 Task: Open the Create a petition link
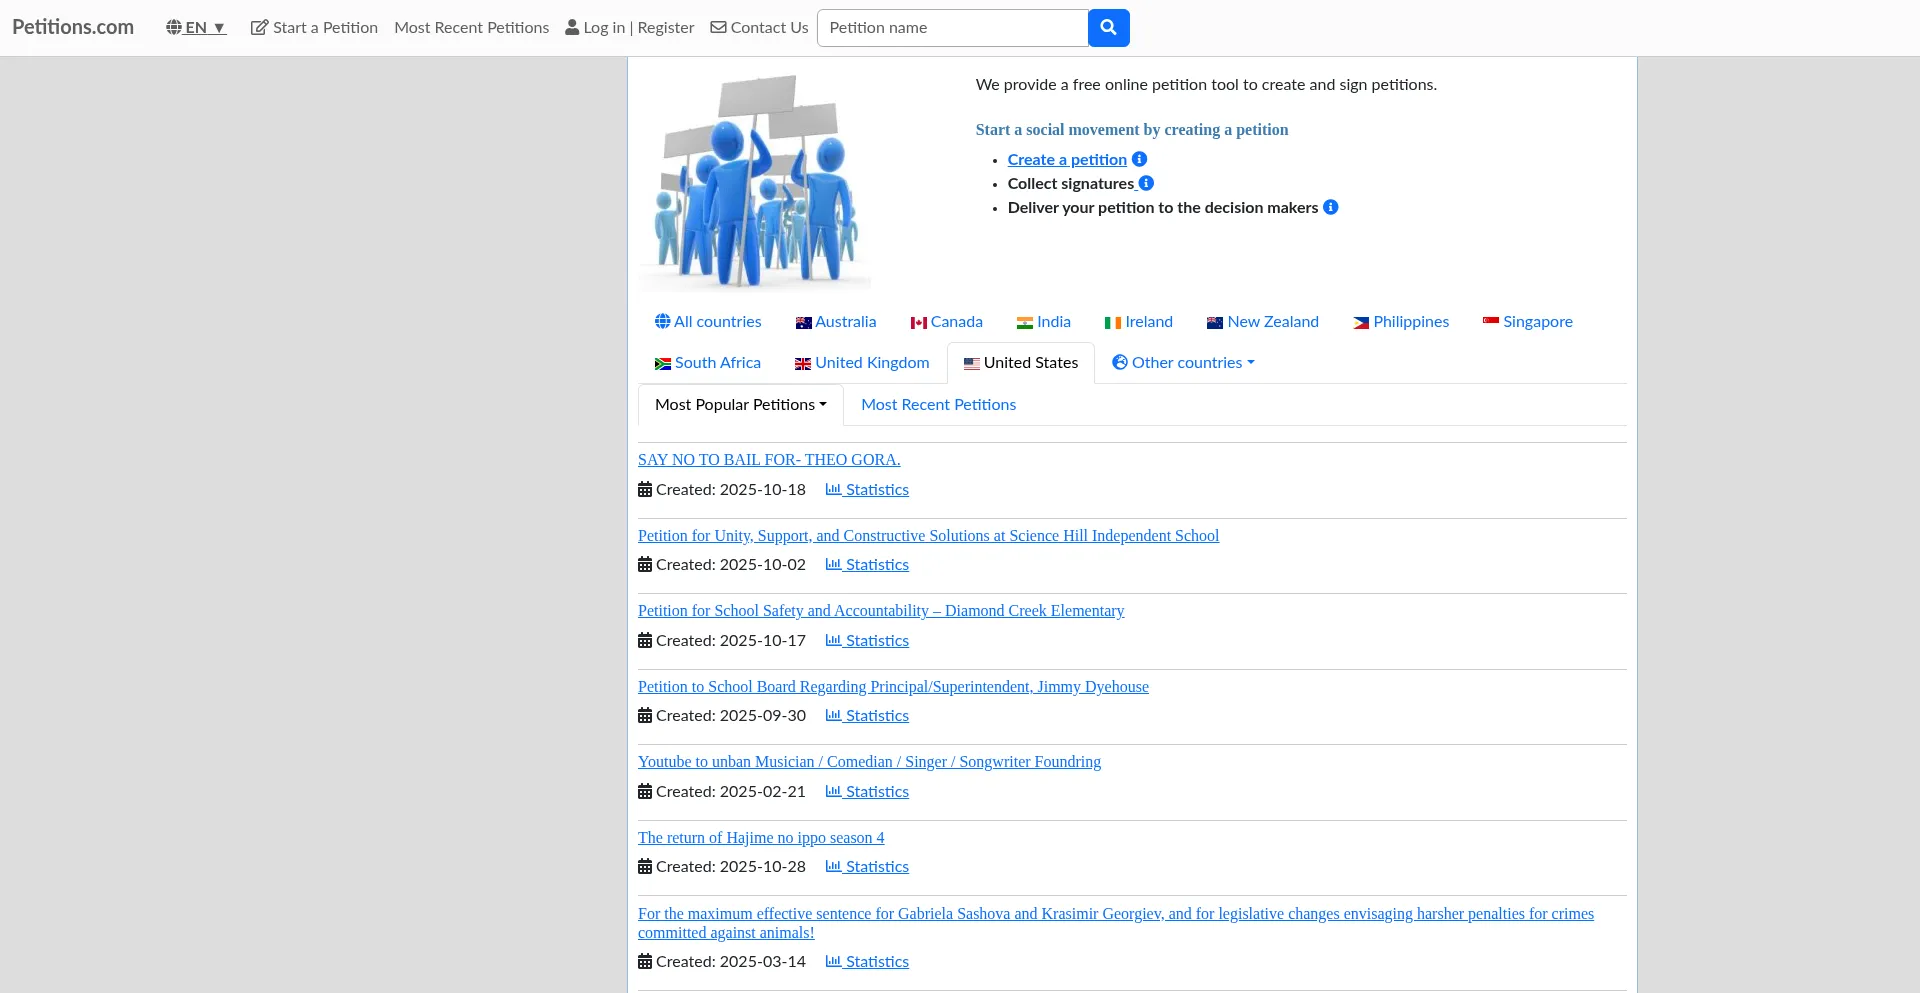pyautogui.click(x=1067, y=160)
